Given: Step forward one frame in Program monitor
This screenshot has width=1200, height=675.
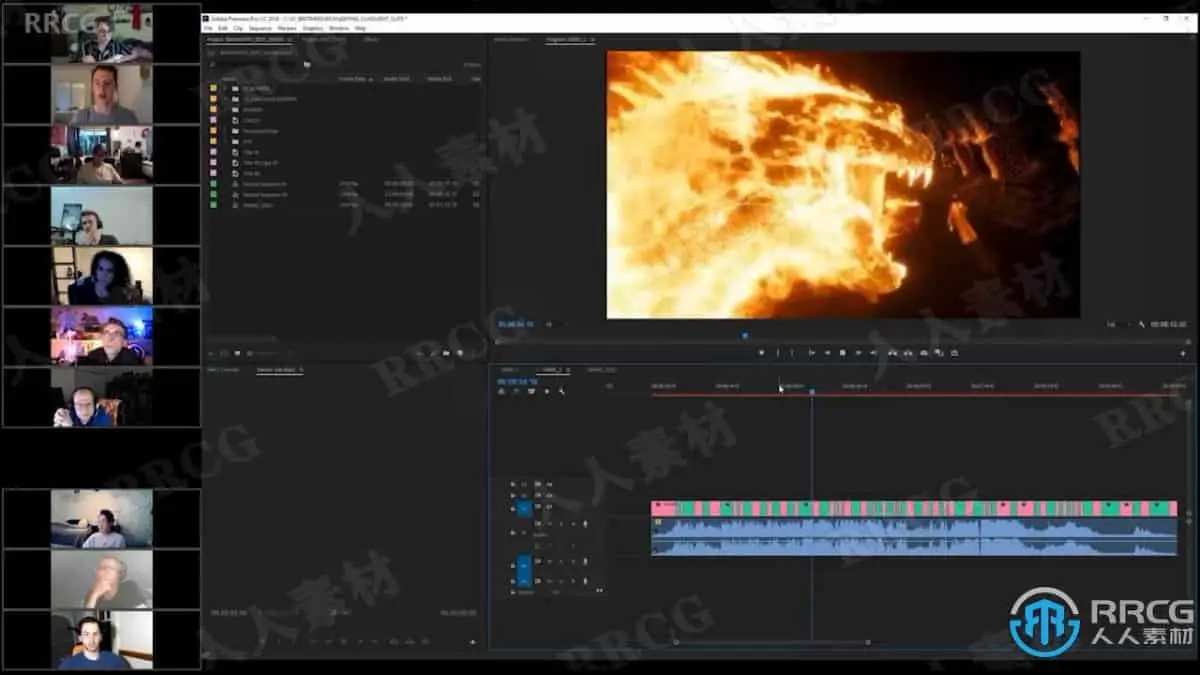Looking at the screenshot, I should tap(859, 352).
